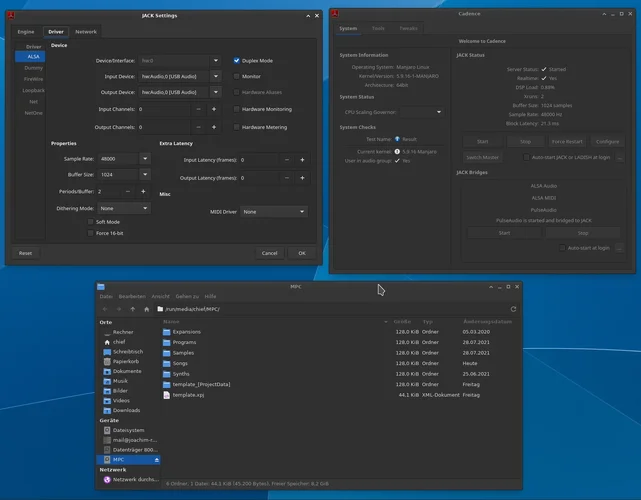Image resolution: width=641 pixels, height=500 pixels.
Task: Enable the Soft Mode checkbox
Action: point(91,221)
